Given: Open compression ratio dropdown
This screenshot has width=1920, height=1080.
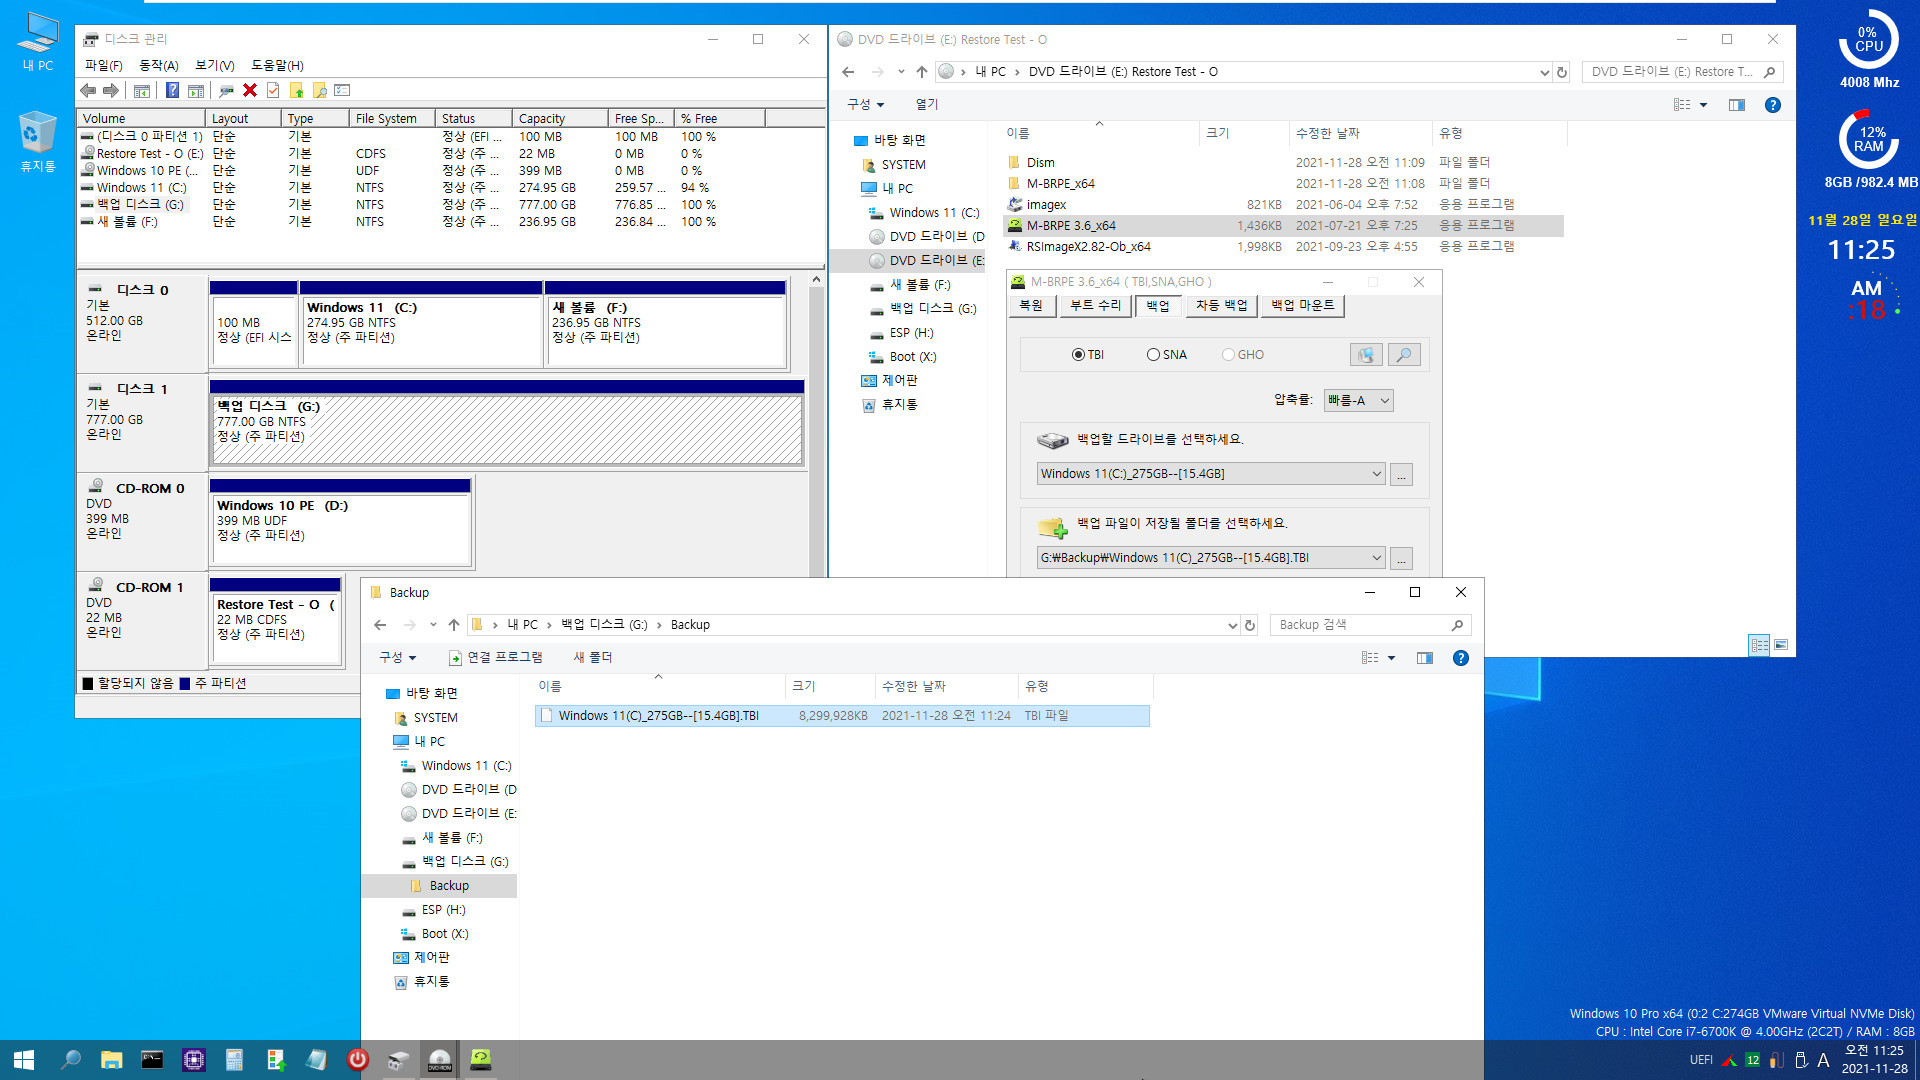Looking at the screenshot, I should pos(1358,401).
